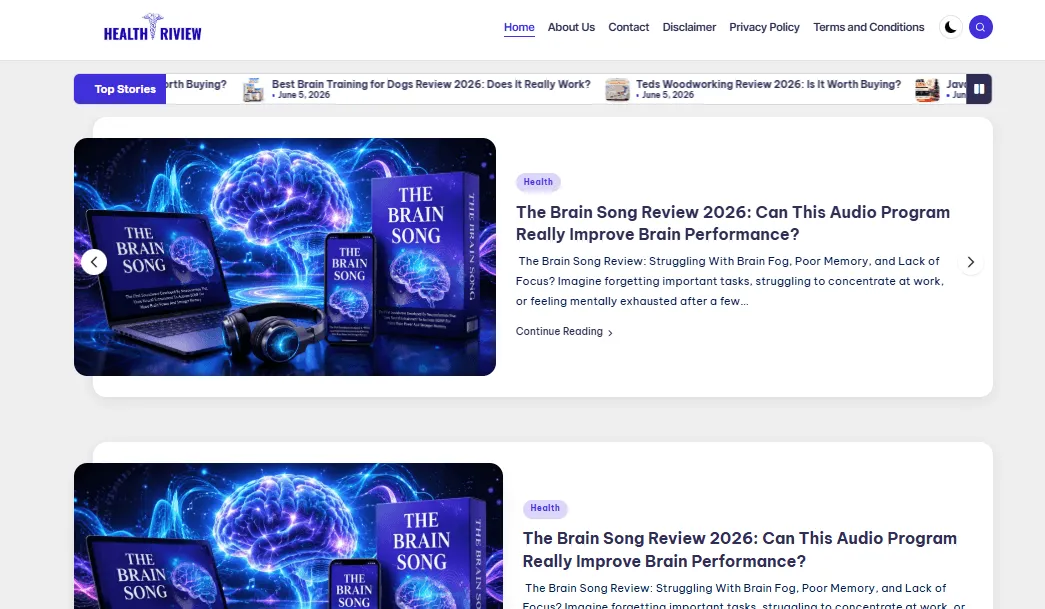Pause the Top Stories ticker
Image resolution: width=1045 pixels, height=609 pixels.
pyautogui.click(x=979, y=89)
